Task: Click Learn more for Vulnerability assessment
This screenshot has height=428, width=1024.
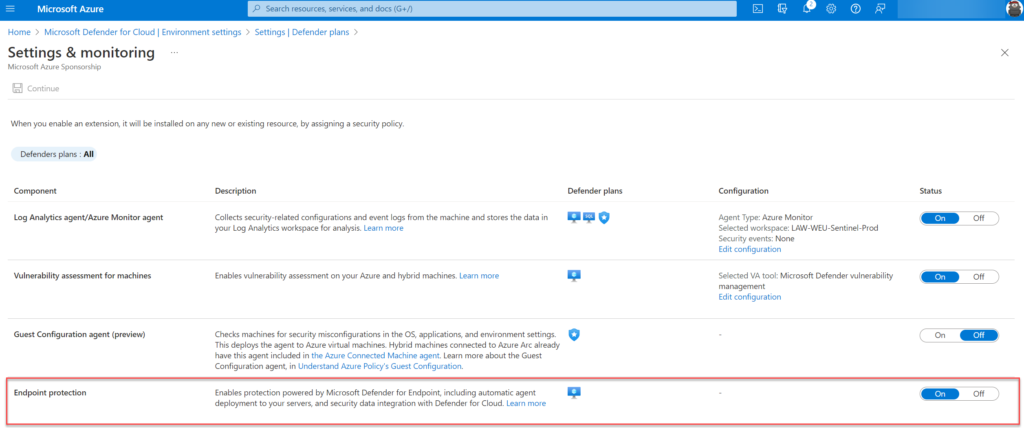Action: click(x=479, y=276)
